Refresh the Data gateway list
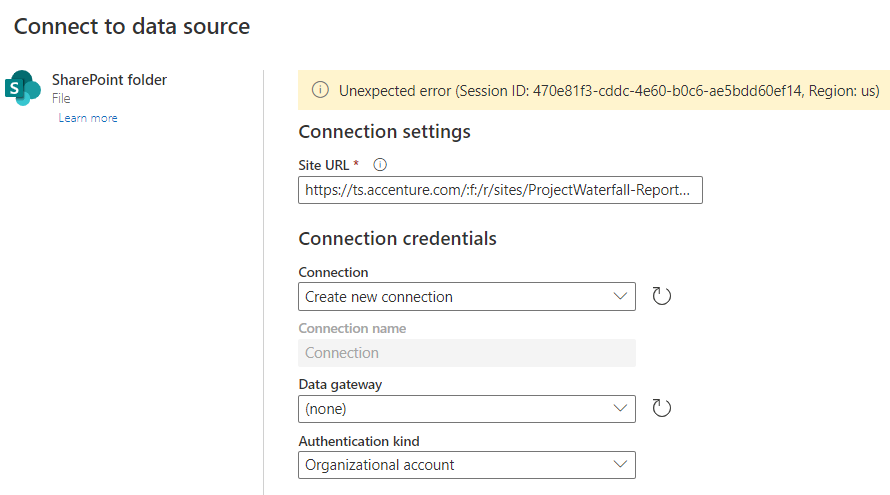 661,408
